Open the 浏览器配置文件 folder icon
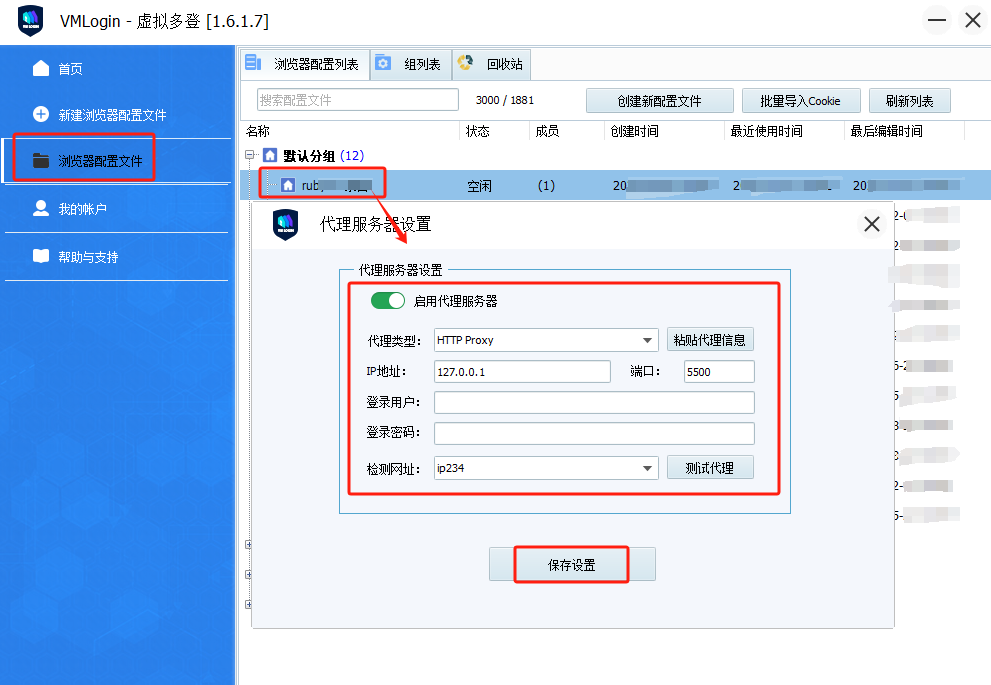This screenshot has width=991, height=685. click(41, 161)
